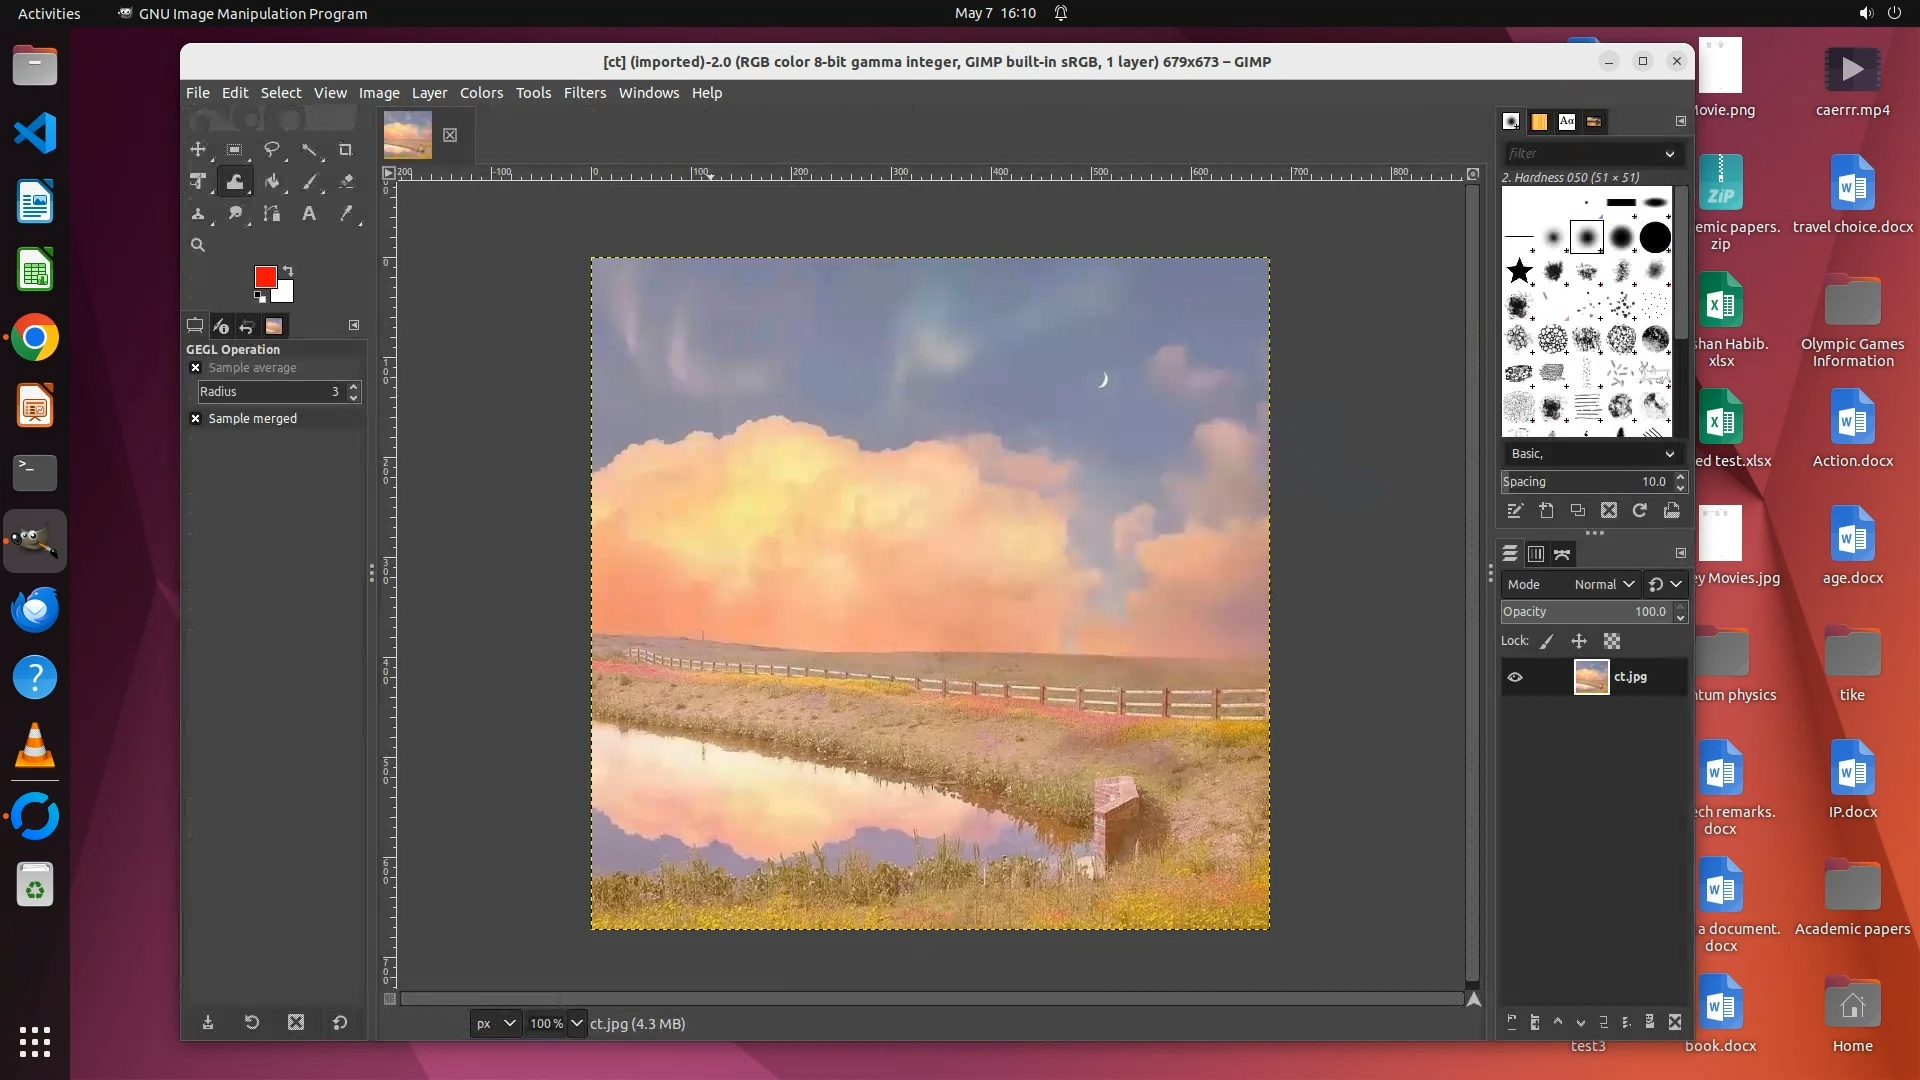Open the zoom percentage dropdown

click(577, 1023)
